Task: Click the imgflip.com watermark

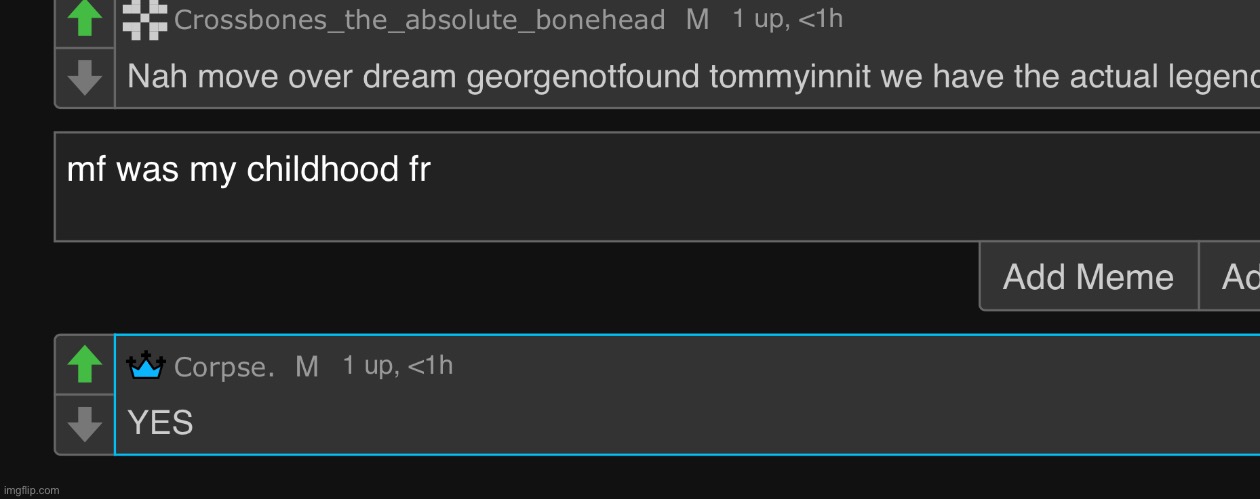Action: point(31,490)
